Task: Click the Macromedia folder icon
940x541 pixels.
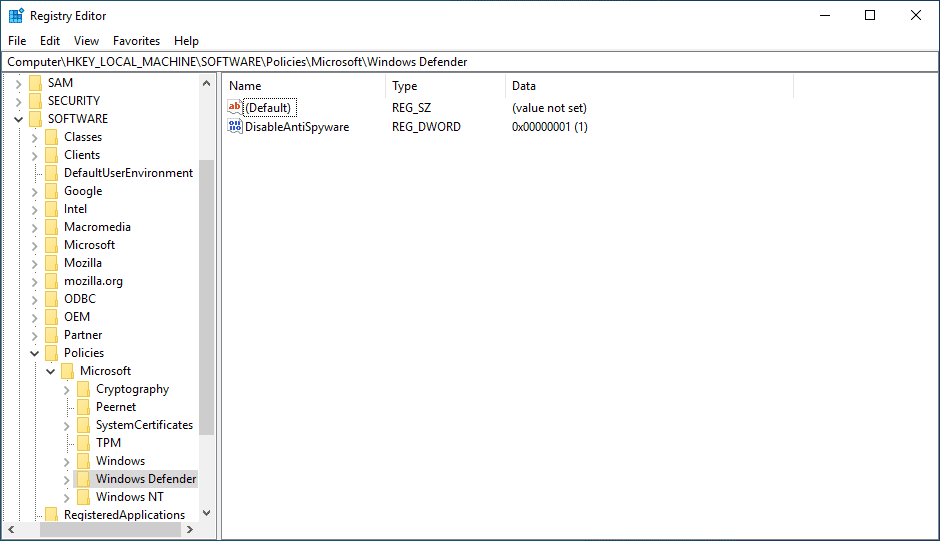Action: tap(52, 227)
